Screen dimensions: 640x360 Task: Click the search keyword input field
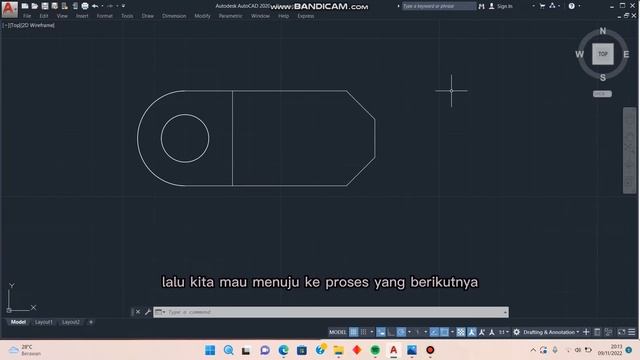point(438,6)
